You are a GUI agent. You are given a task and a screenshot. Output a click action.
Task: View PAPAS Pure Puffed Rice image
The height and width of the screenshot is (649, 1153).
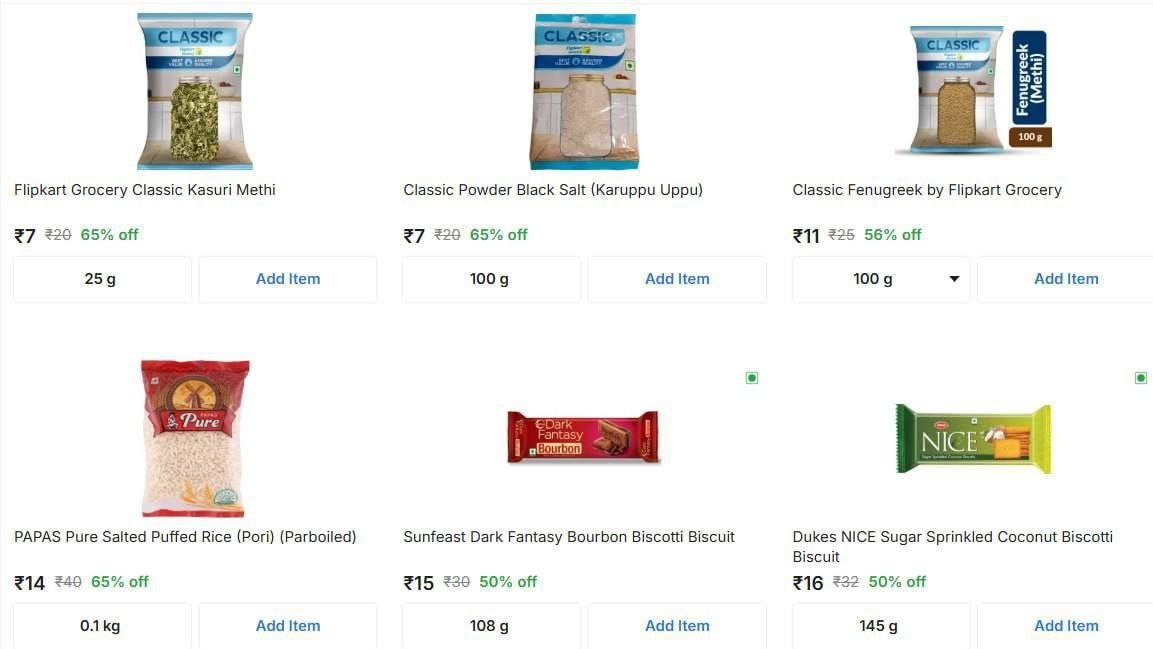(x=195, y=437)
